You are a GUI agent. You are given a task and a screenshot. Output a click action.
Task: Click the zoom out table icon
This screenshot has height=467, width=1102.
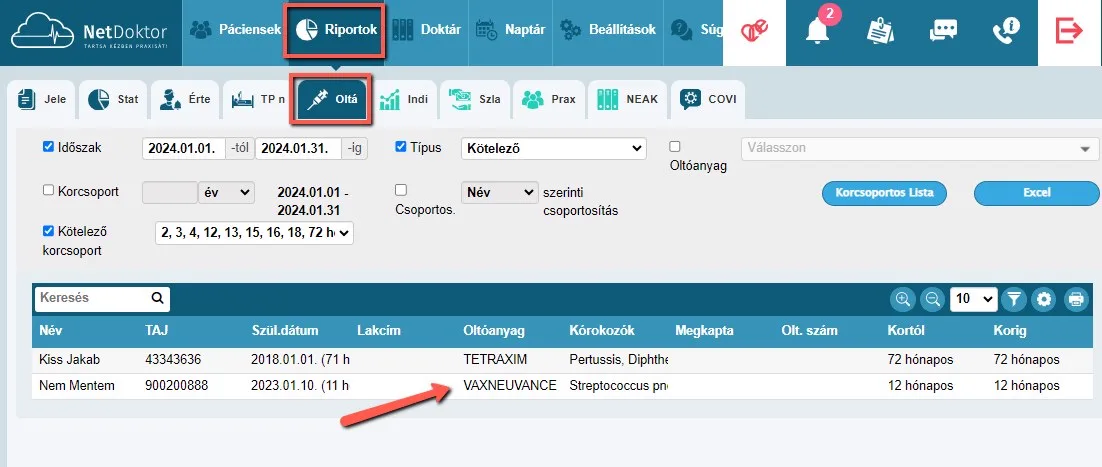click(933, 300)
